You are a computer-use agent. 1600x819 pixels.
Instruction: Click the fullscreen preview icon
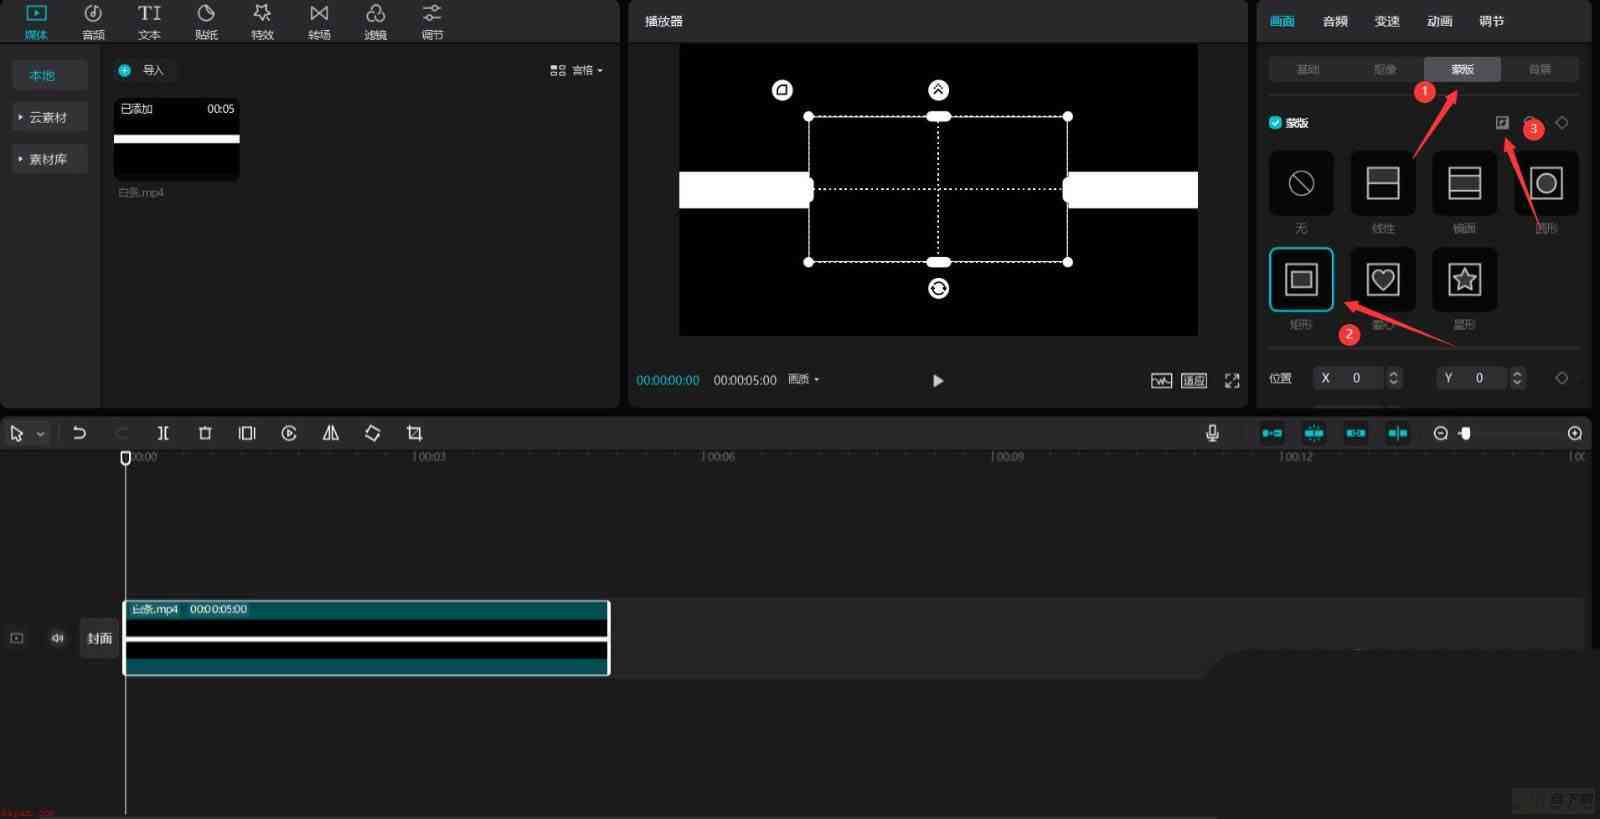coord(1232,381)
